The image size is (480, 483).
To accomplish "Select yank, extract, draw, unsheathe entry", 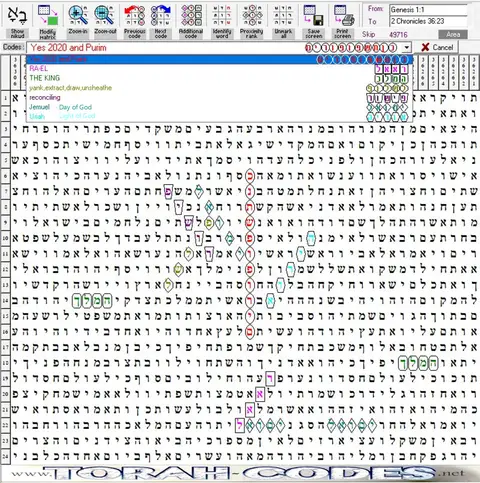I will pyautogui.click(x=220, y=88).
